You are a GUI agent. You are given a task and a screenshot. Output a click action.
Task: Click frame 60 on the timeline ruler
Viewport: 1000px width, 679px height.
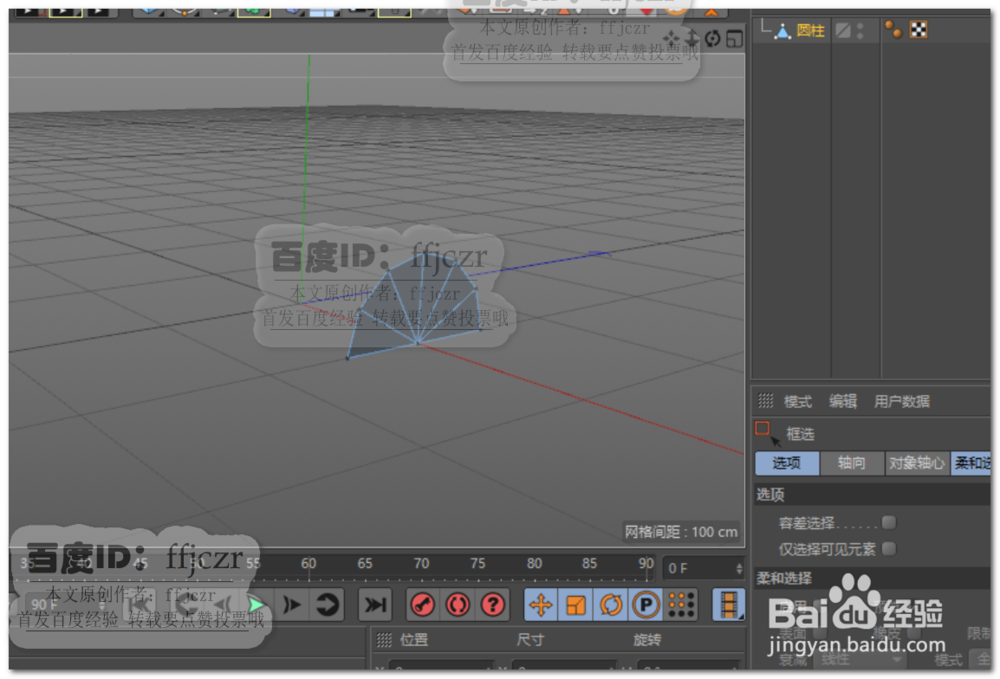pos(309,564)
